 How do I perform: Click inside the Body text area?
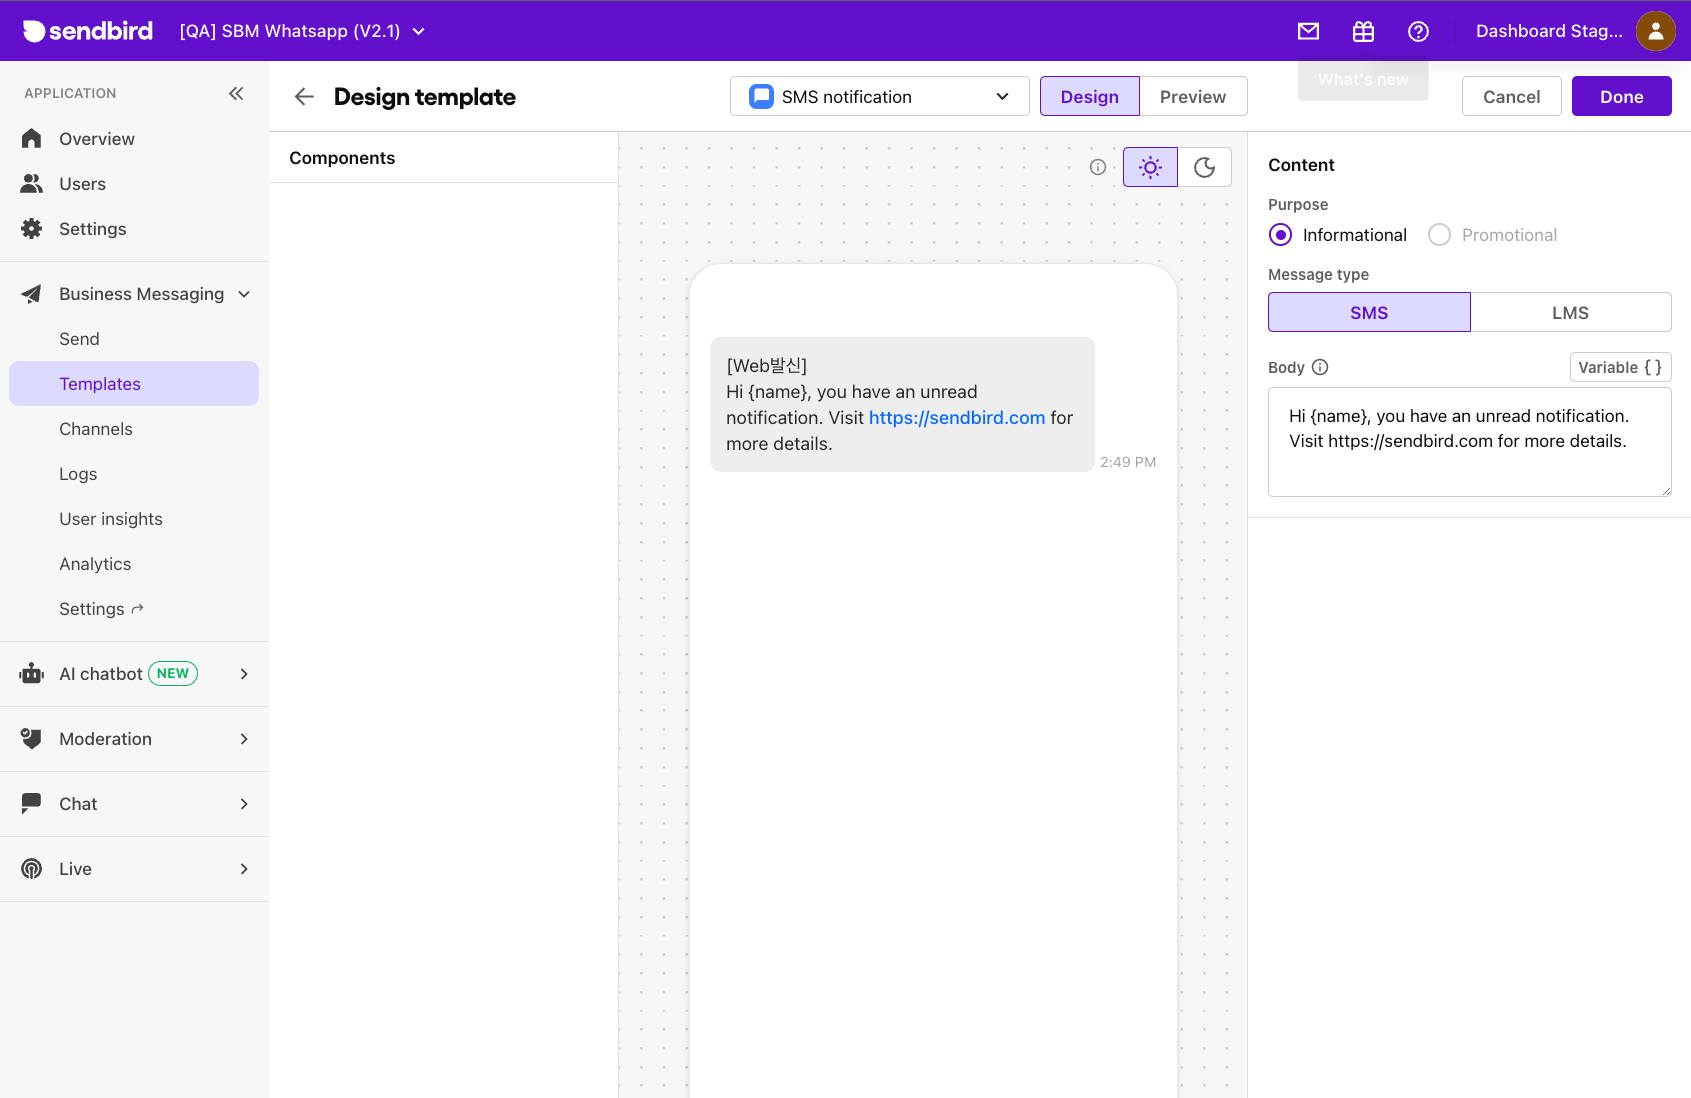click(x=1470, y=442)
